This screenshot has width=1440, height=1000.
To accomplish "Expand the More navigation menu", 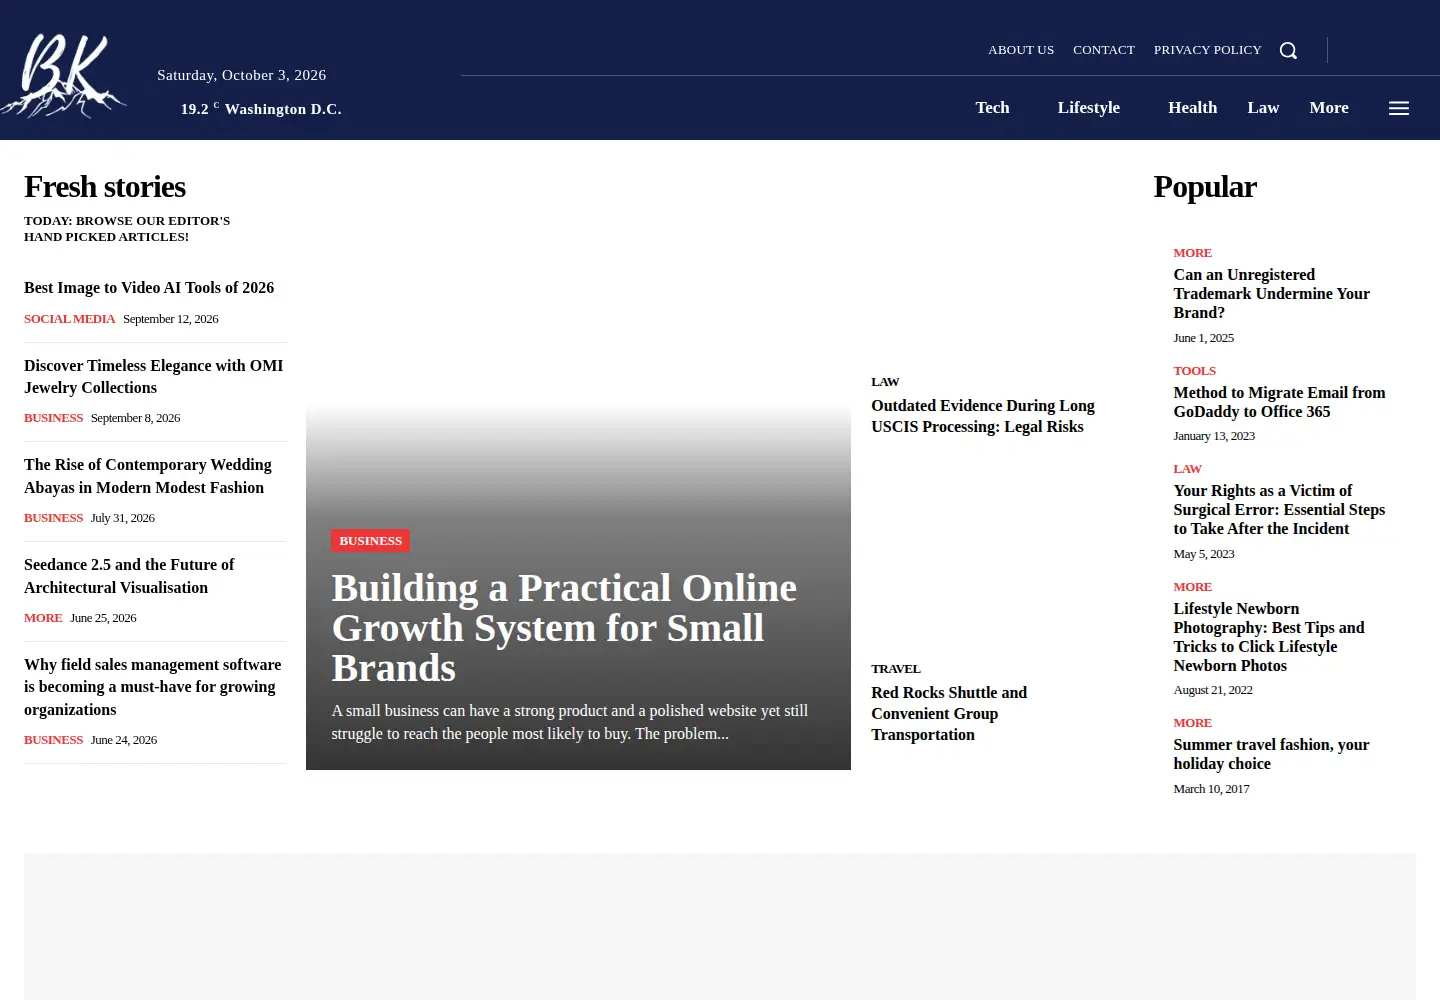I will click(1329, 108).
